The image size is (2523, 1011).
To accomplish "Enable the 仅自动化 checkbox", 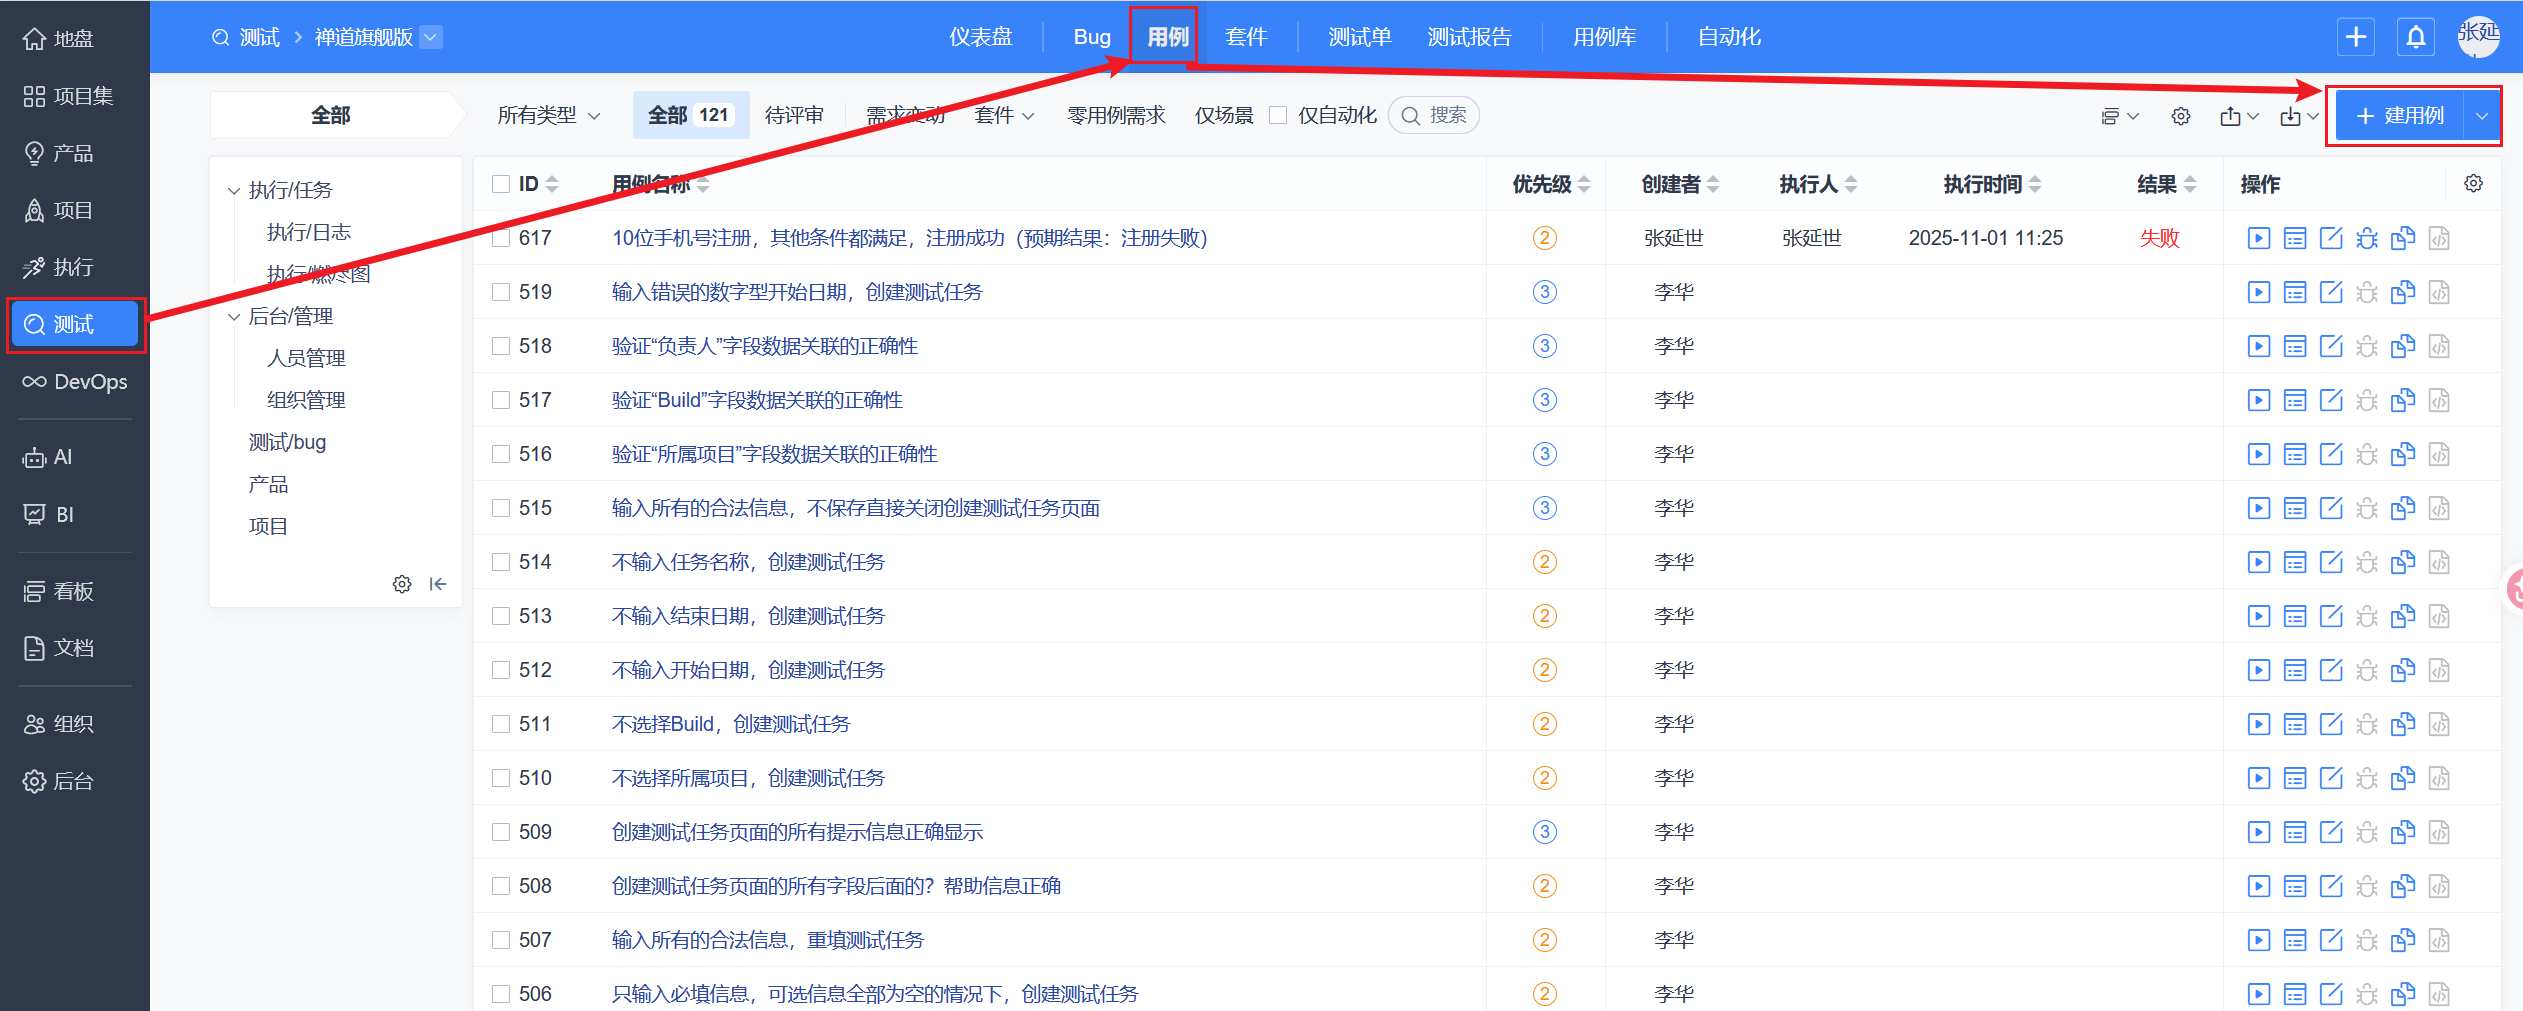I will pyautogui.click(x=1278, y=115).
